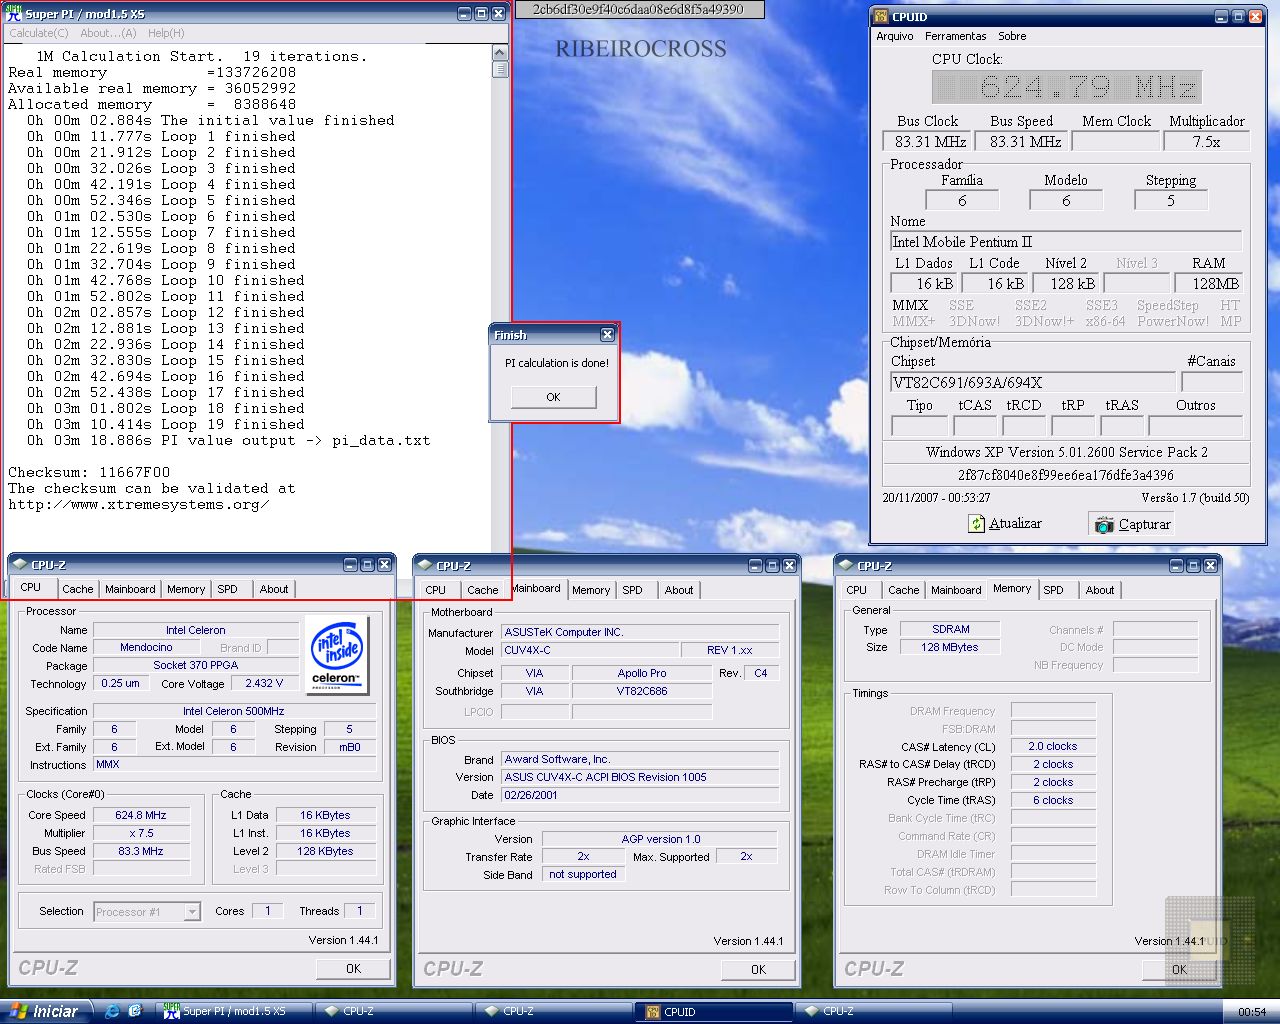Click the Apollo Pro chipset value
The image size is (1280, 1024).
642,673
